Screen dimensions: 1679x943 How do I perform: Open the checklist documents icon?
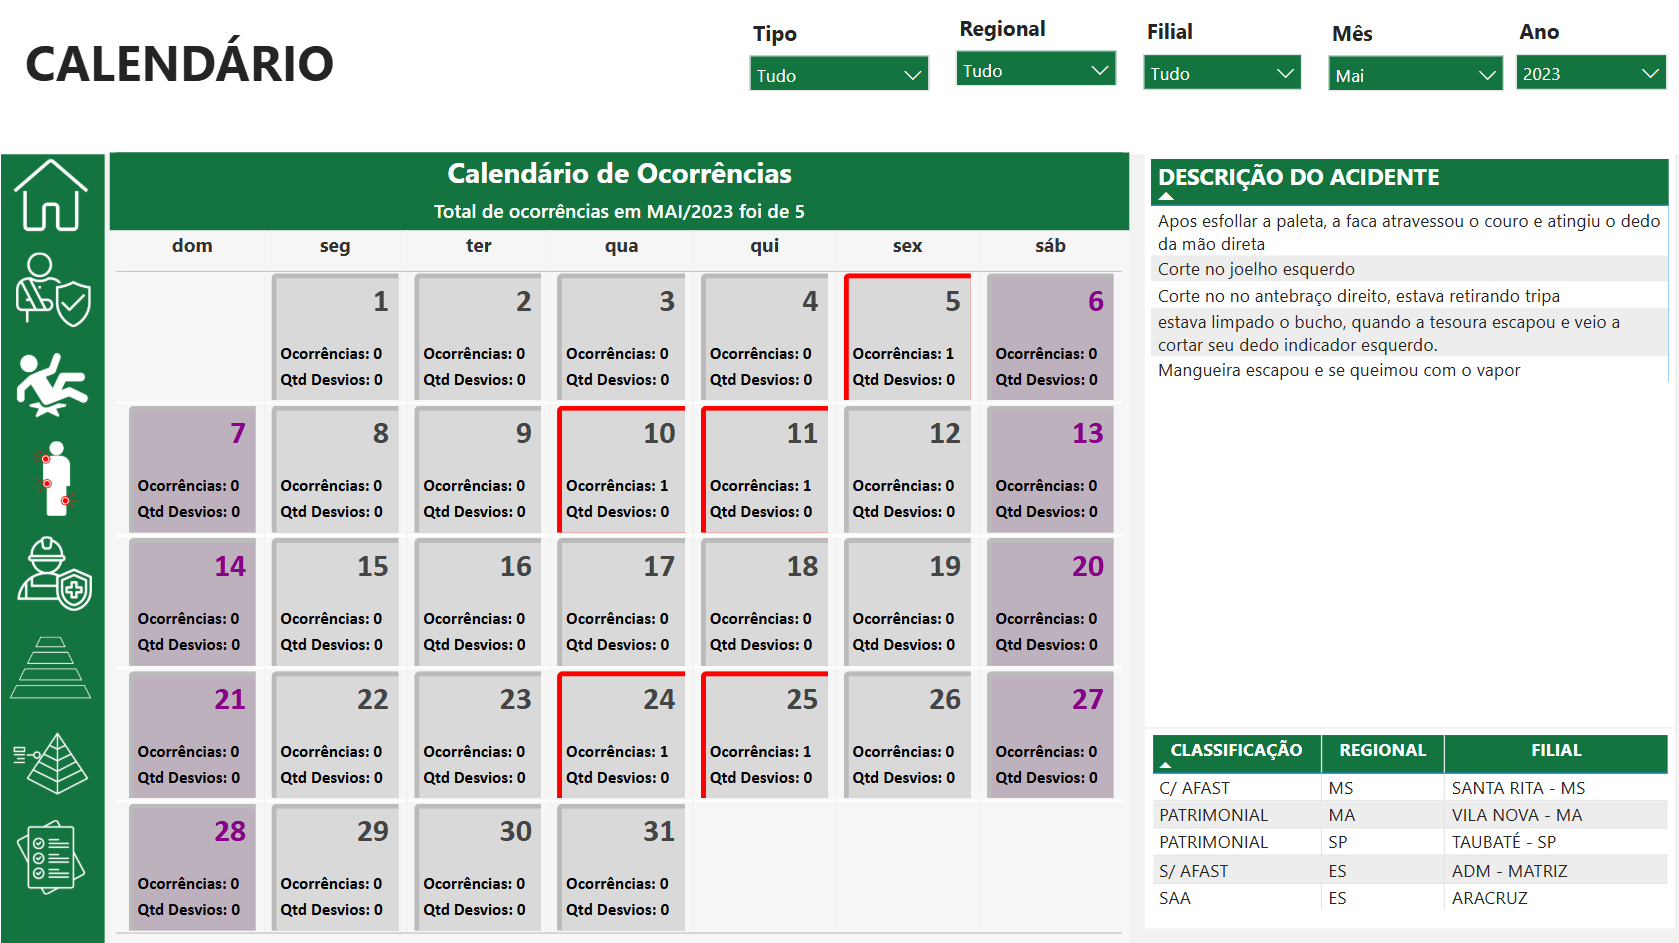click(51, 858)
